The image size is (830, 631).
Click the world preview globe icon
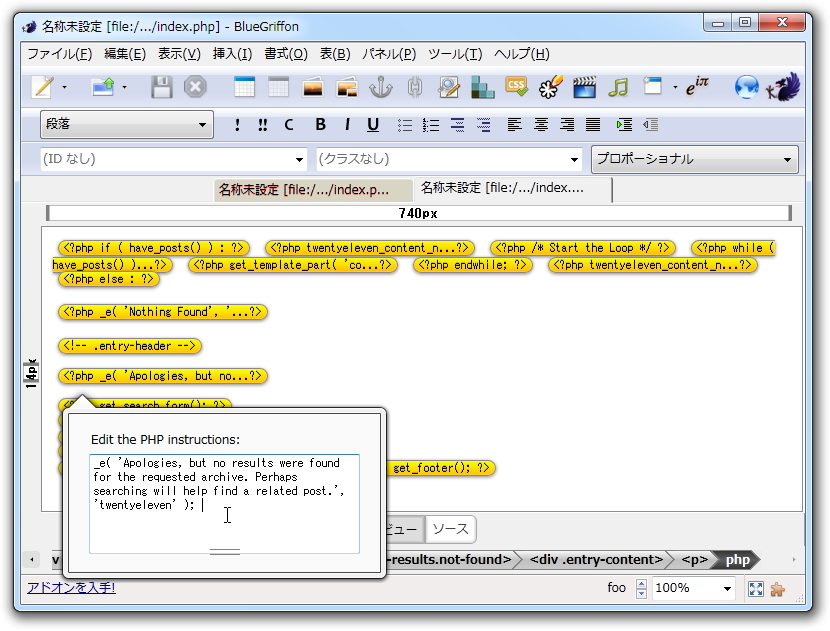(x=745, y=88)
